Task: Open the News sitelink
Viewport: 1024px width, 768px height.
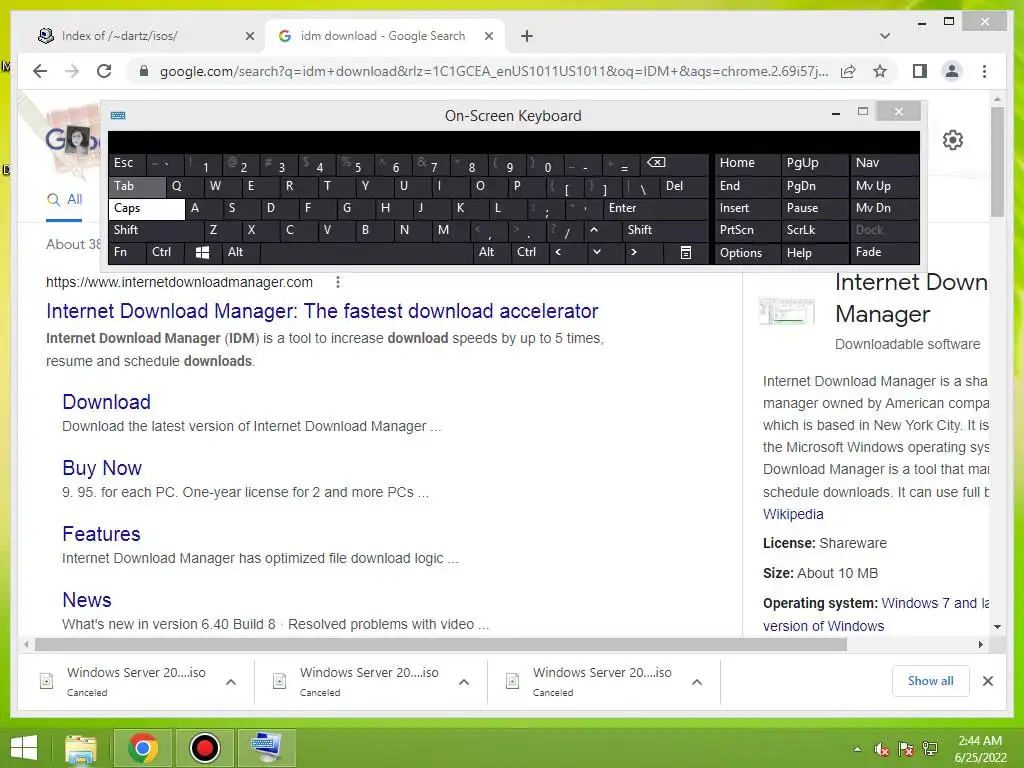Action: point(87,600)
